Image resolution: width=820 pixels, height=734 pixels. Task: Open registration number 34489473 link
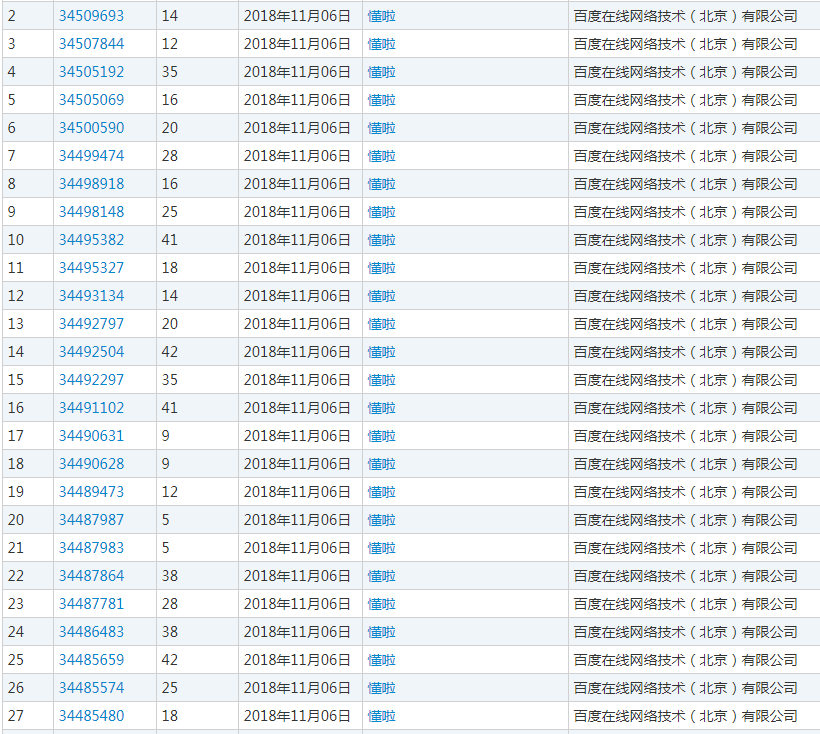pos(92,491)
